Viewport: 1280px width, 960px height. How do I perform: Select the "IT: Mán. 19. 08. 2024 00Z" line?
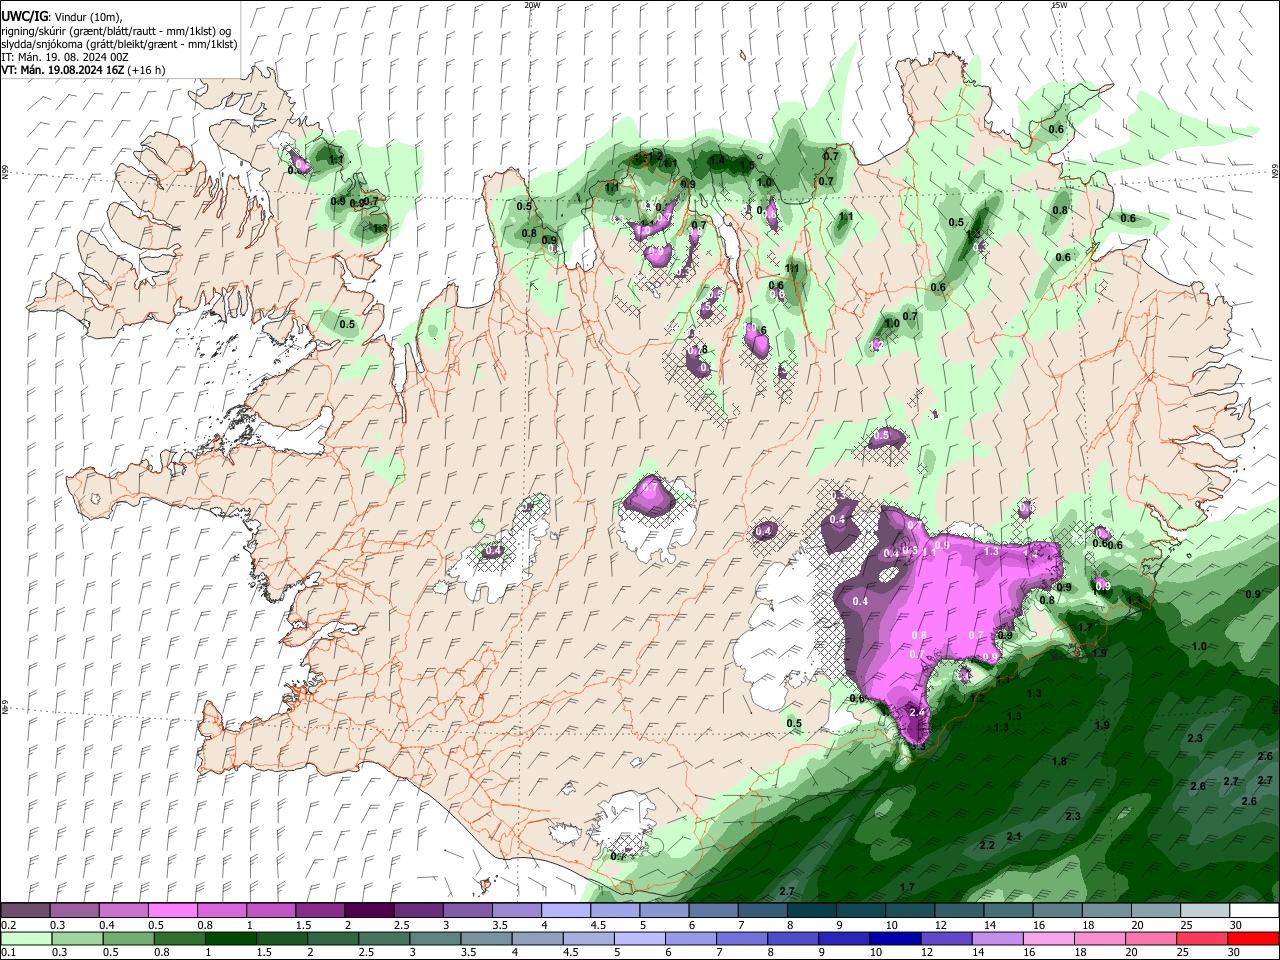[64, 57]
